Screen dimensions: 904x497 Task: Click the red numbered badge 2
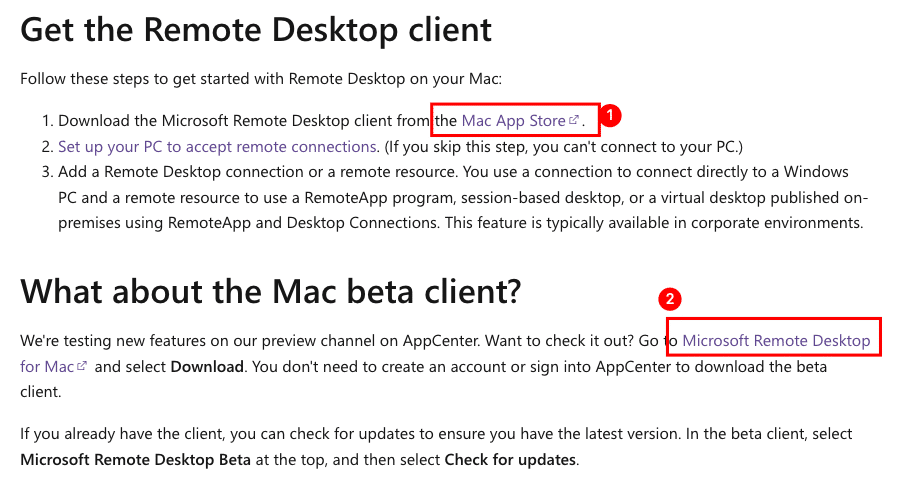pos(669,299)
